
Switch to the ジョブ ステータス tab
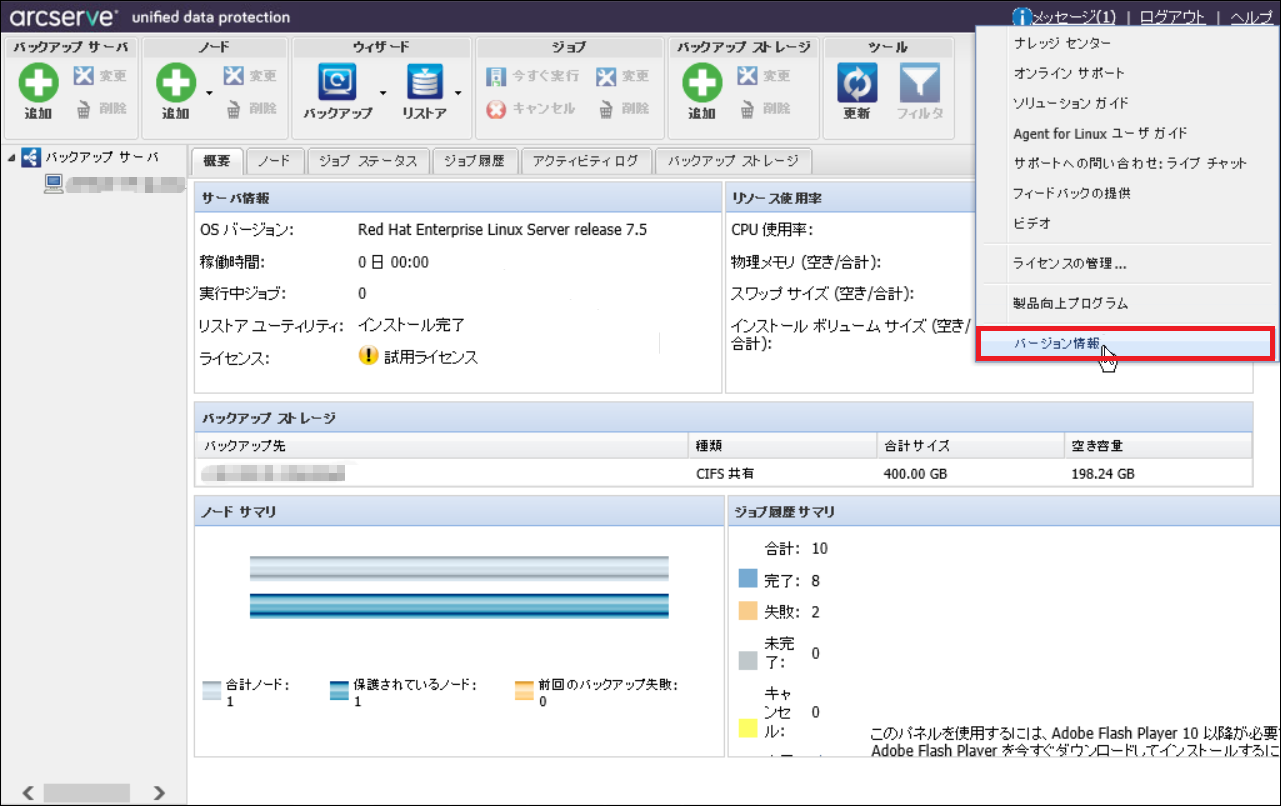pyautogui.click(x=368, y=161)
